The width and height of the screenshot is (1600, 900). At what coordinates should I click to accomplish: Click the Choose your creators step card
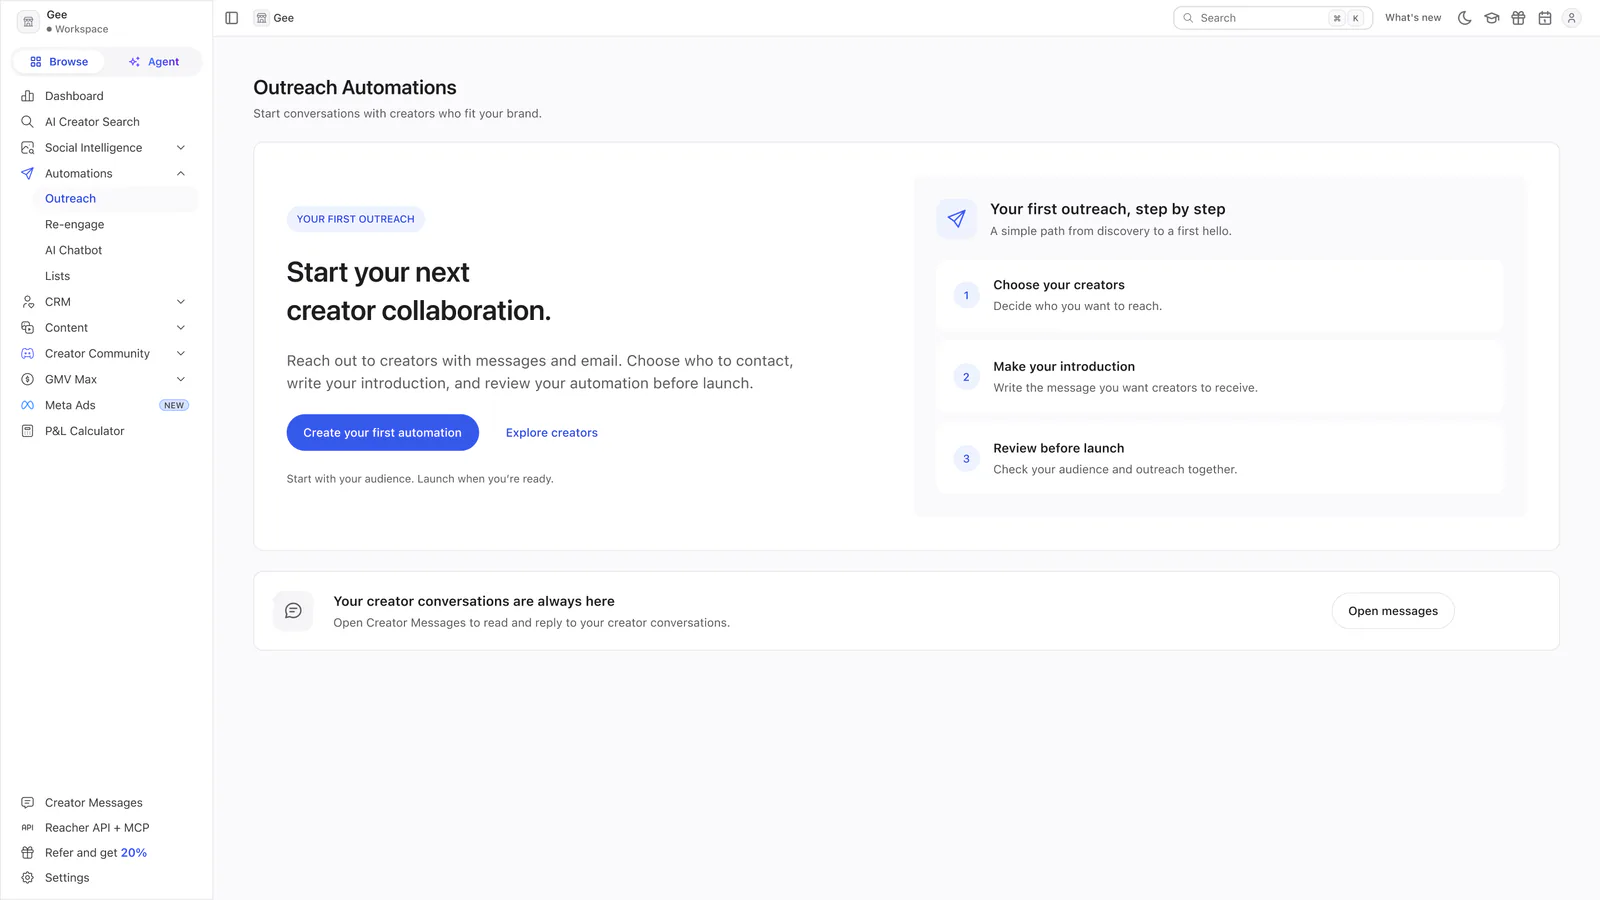pos(1220,296)
